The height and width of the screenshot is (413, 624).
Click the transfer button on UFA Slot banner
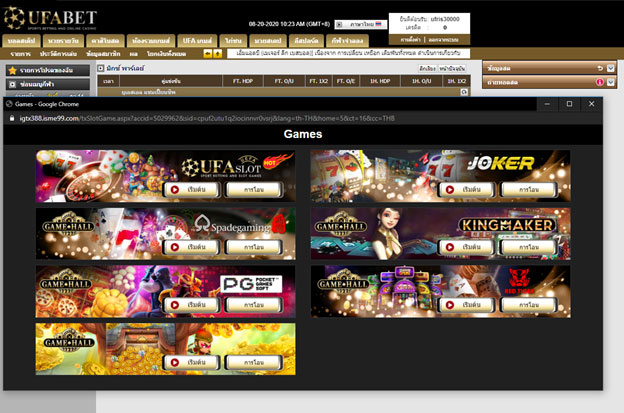click(x=254, y=190)
